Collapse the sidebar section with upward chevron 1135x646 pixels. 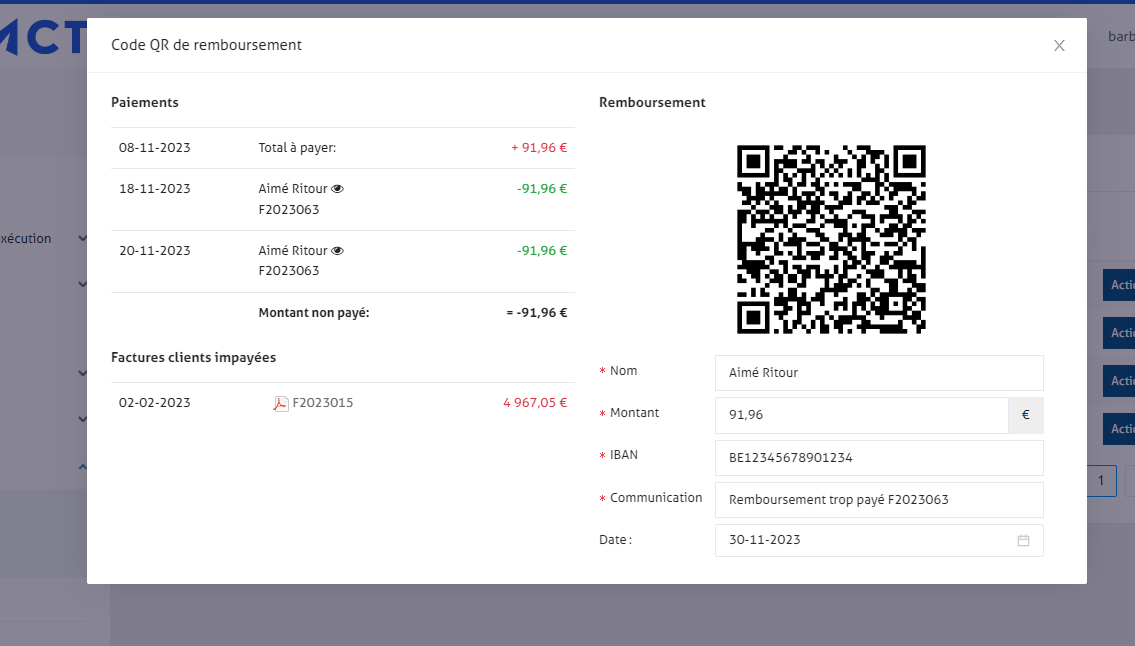[82, 466]
